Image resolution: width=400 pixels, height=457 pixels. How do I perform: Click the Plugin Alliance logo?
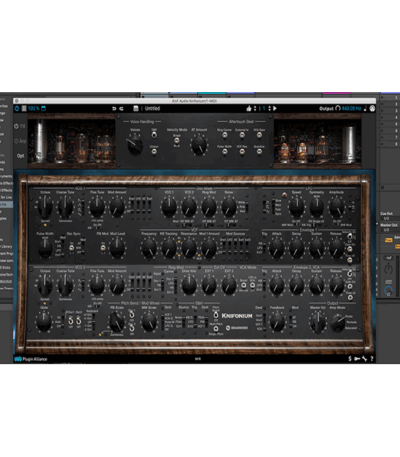(31, 359)
